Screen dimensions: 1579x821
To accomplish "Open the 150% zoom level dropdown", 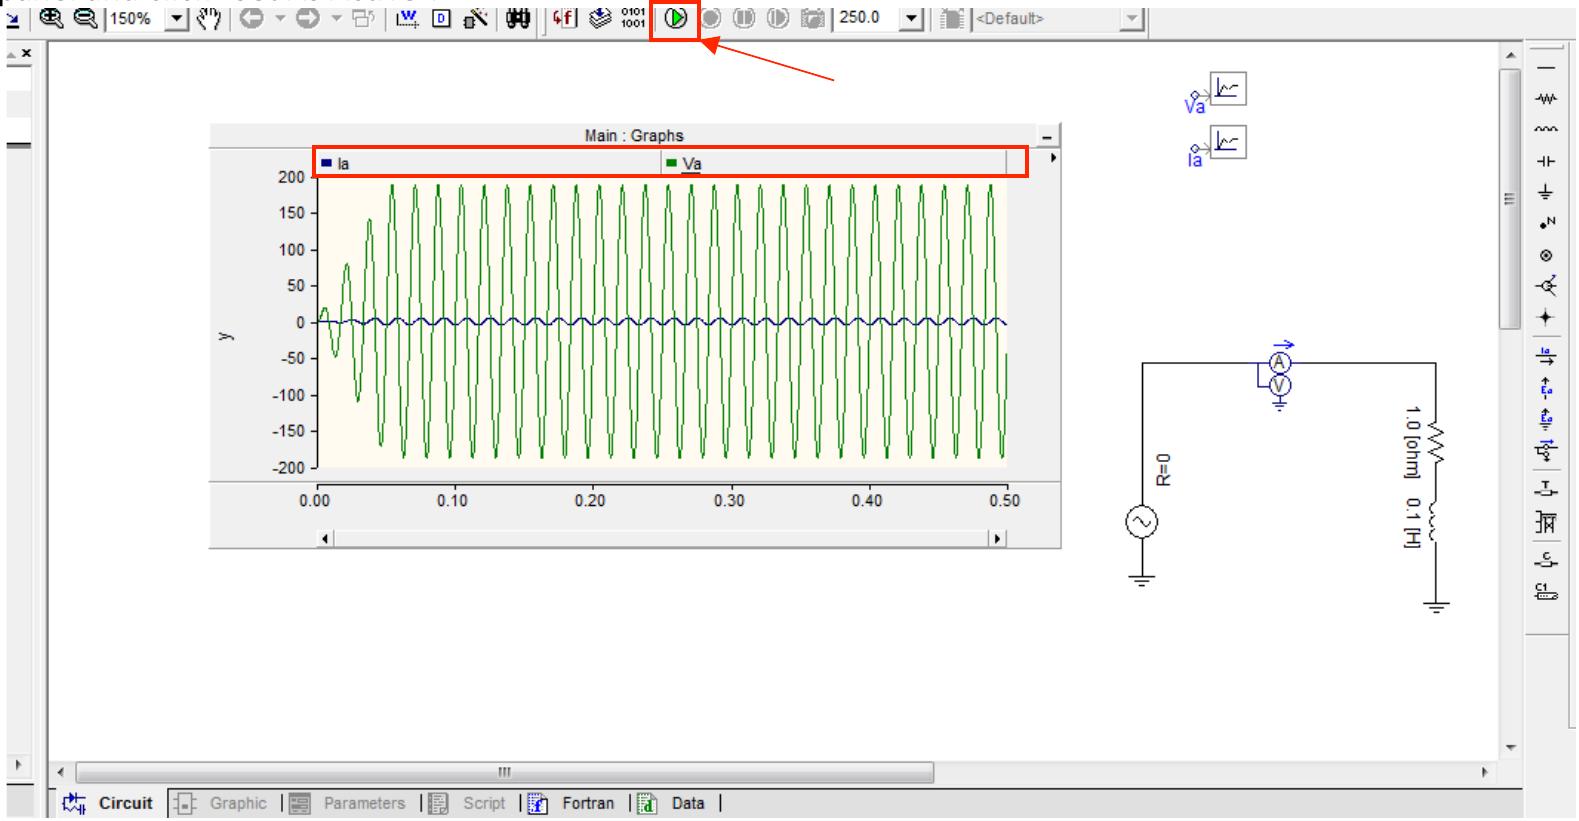I will (176, 19).
